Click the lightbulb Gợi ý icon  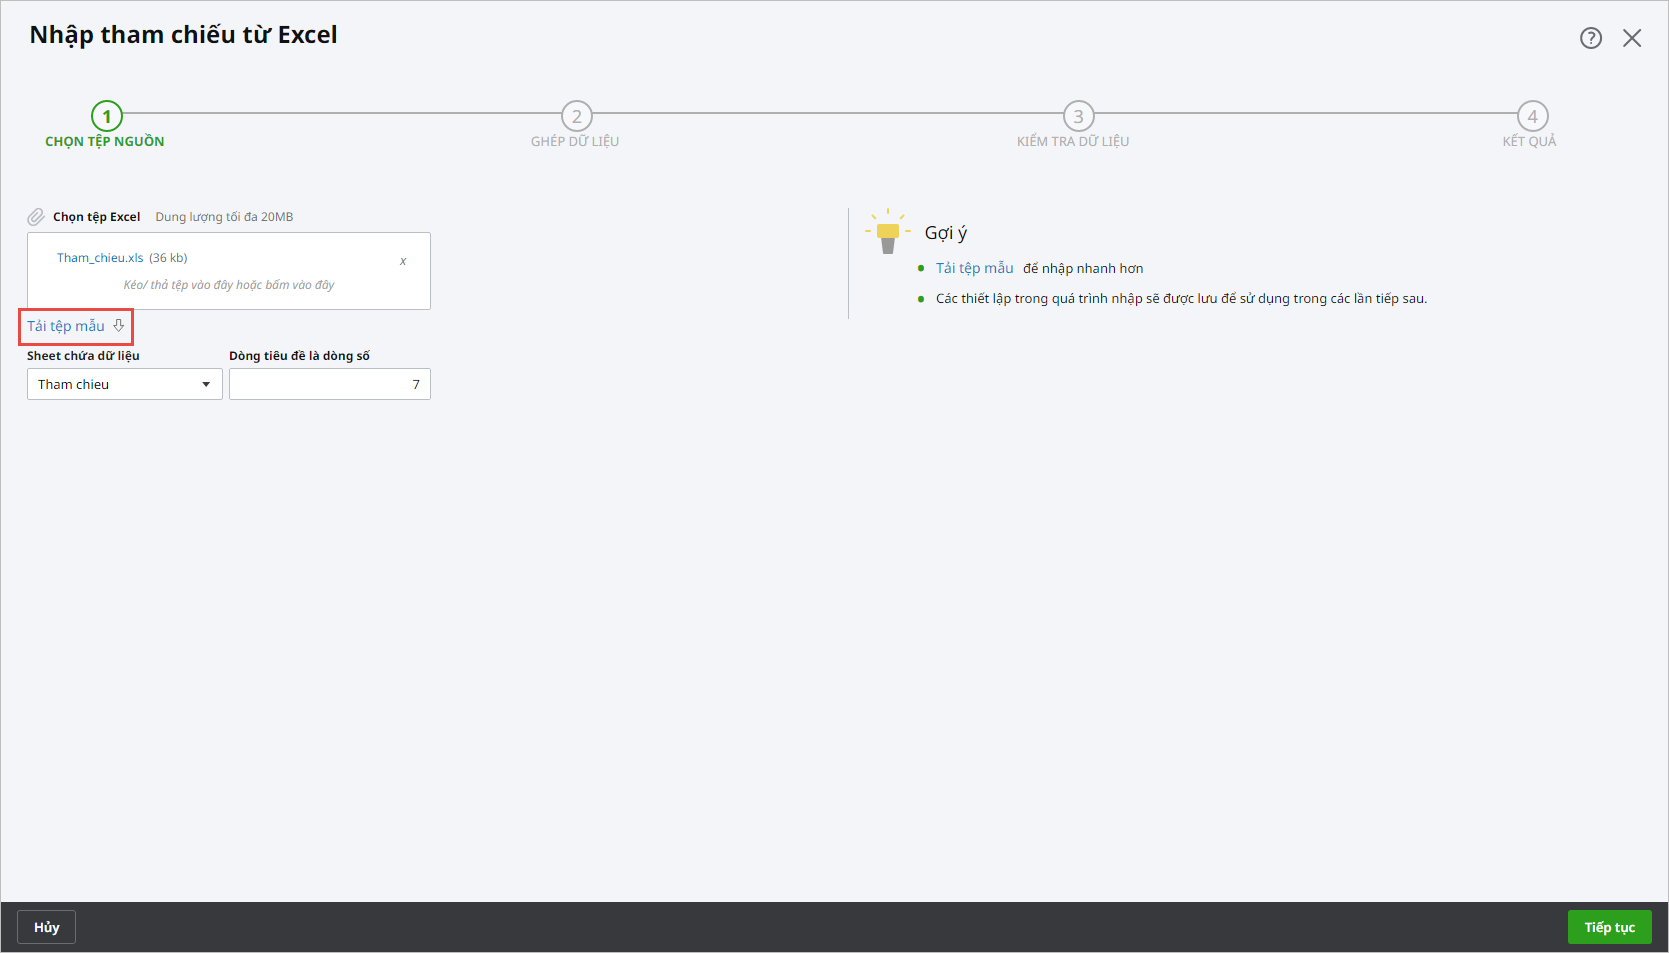click(887, 233)
